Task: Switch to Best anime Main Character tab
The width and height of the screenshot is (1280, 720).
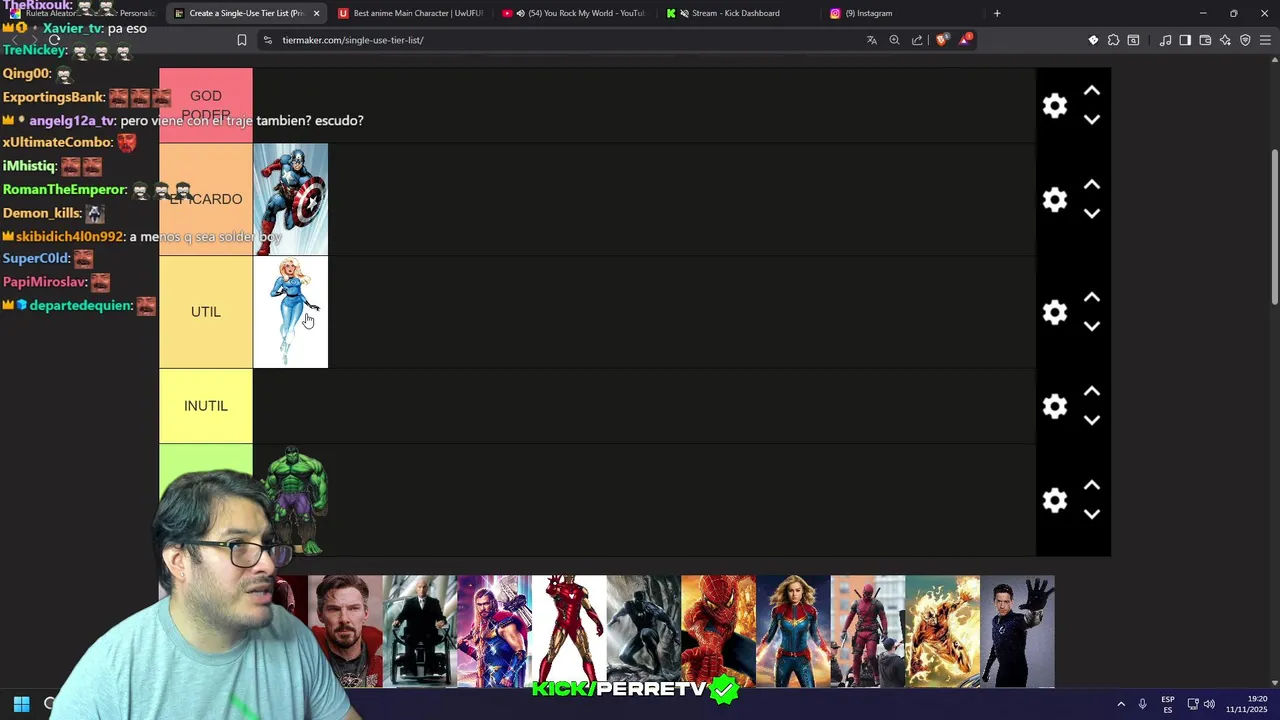Action: click(x=412, y=13)
